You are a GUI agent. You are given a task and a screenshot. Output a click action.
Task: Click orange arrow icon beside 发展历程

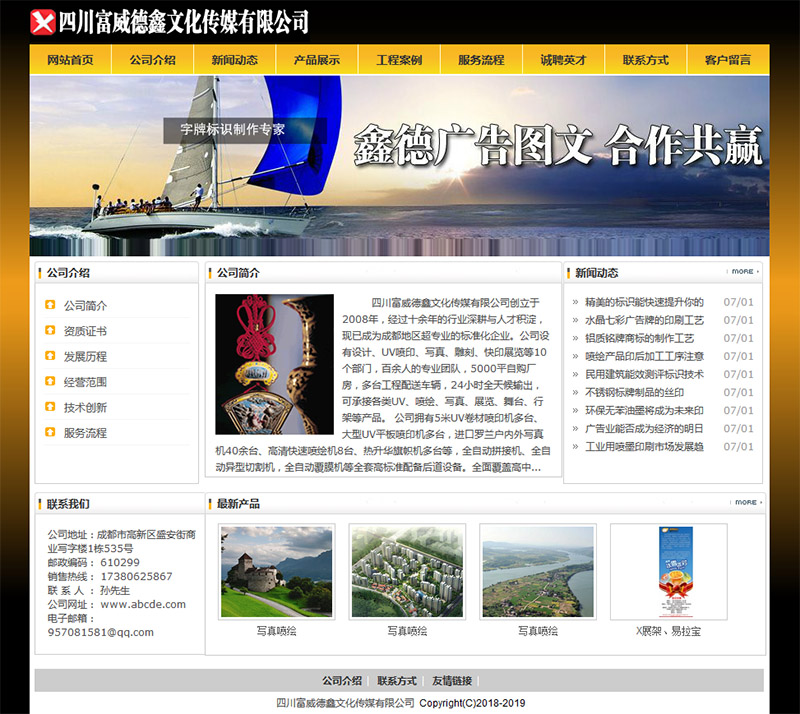point(50,356)
